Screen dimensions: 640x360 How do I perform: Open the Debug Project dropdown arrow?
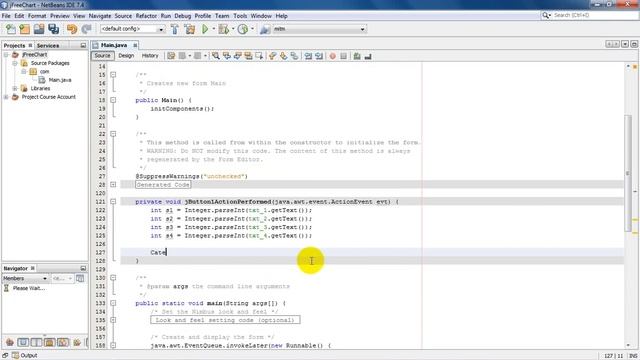point(233,29)
